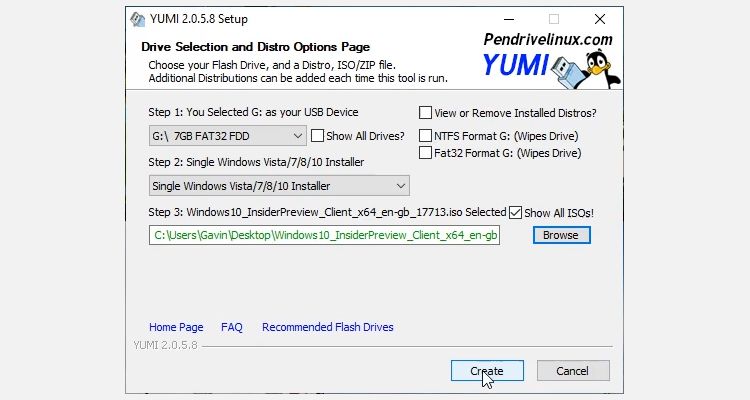Click the YUMI Pendrivelinux.com penguin logo
The image size is (750, 400).
click(x=551, y=60)
